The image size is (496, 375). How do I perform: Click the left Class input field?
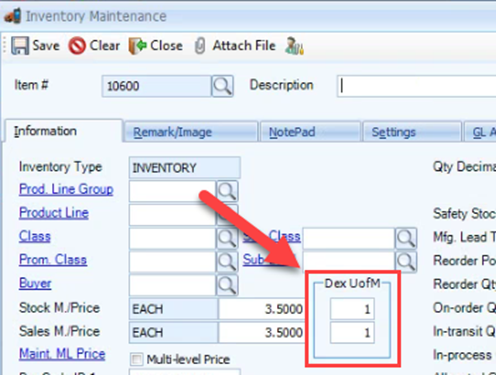click(x=172, y=238)
